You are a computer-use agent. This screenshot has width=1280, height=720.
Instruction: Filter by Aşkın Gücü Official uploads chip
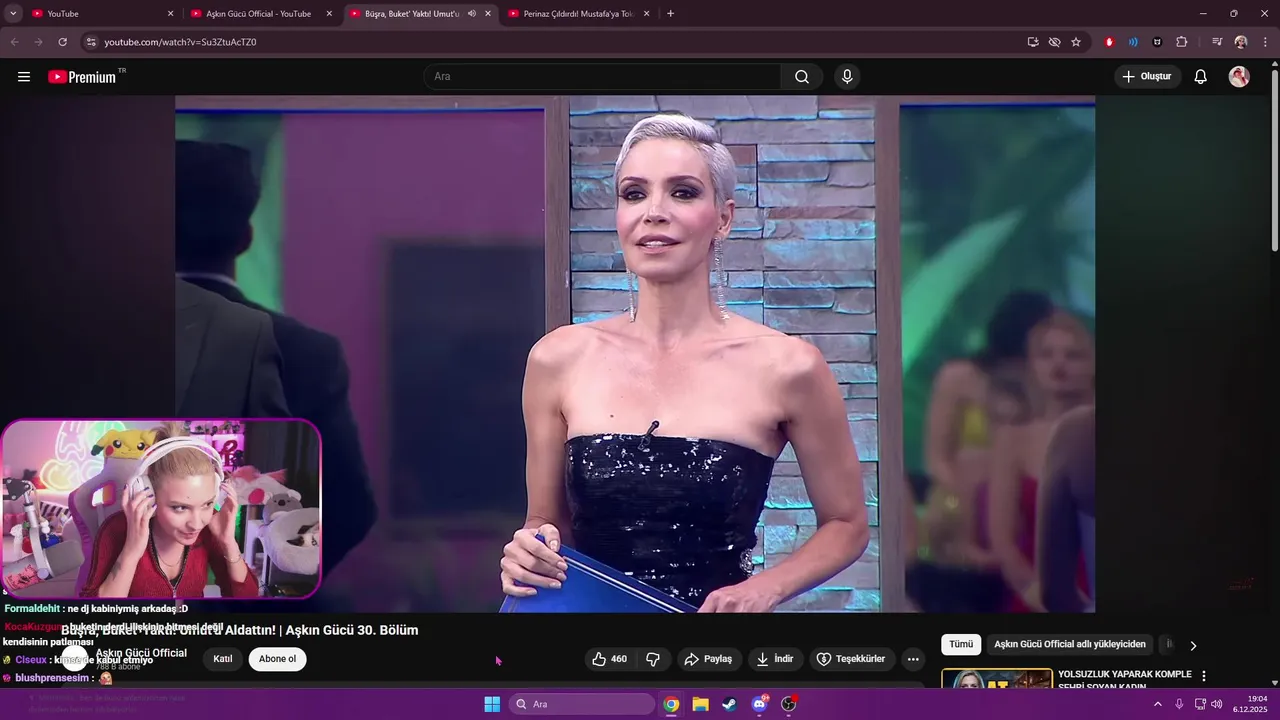tap(1070, 645)
